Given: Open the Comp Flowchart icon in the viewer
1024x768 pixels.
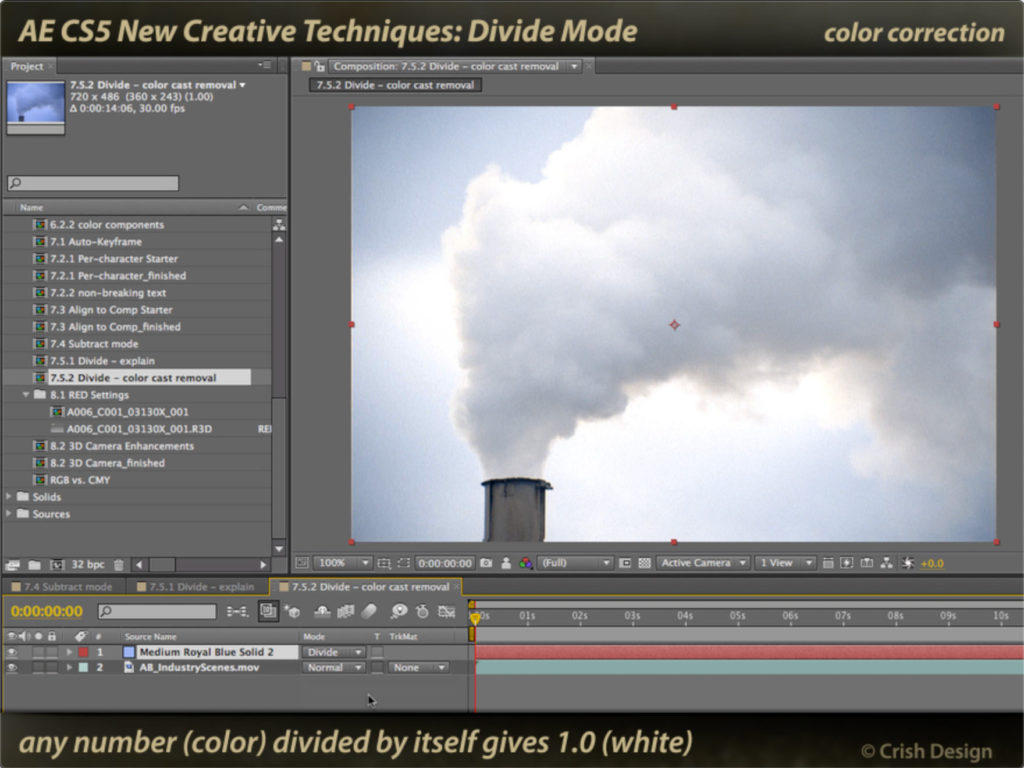Looking at the screenshot, I should [x=886, y=563].
